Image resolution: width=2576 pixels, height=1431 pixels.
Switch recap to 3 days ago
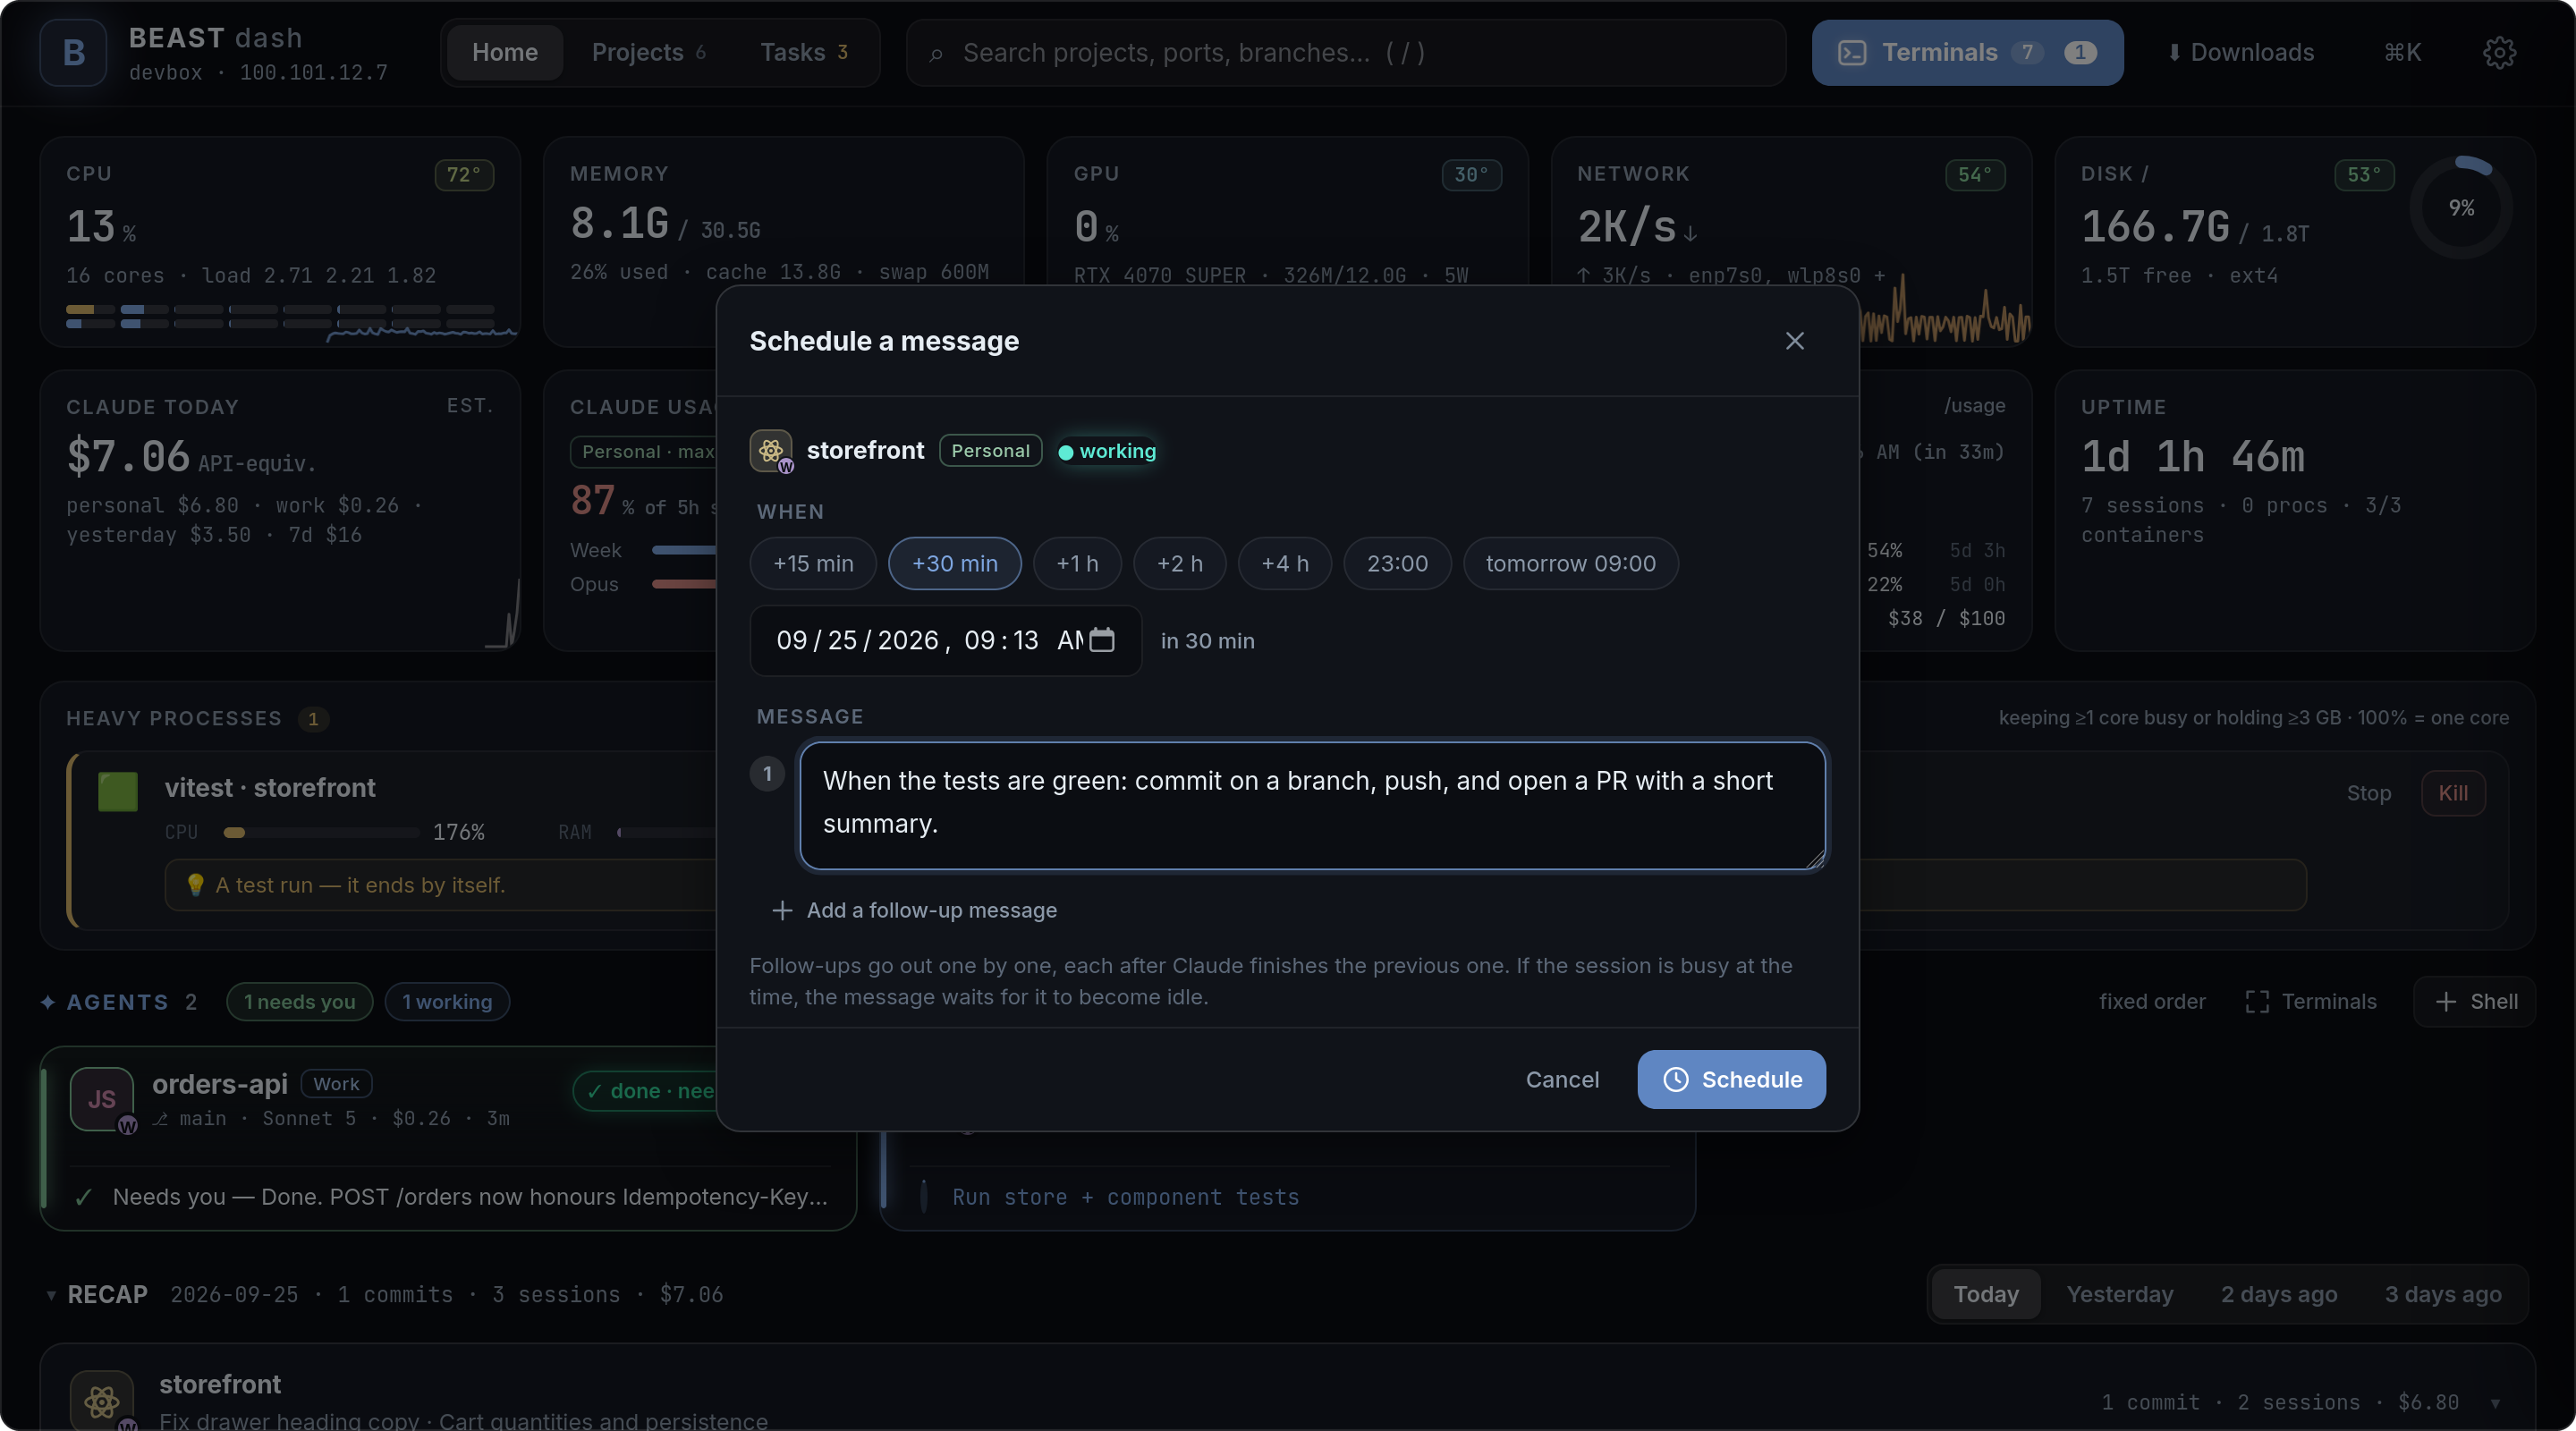(x=2442, y=1294)
